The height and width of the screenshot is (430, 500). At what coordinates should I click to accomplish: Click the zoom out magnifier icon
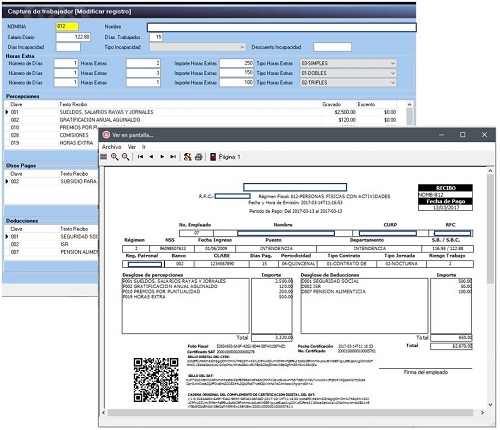click(125, 157)
